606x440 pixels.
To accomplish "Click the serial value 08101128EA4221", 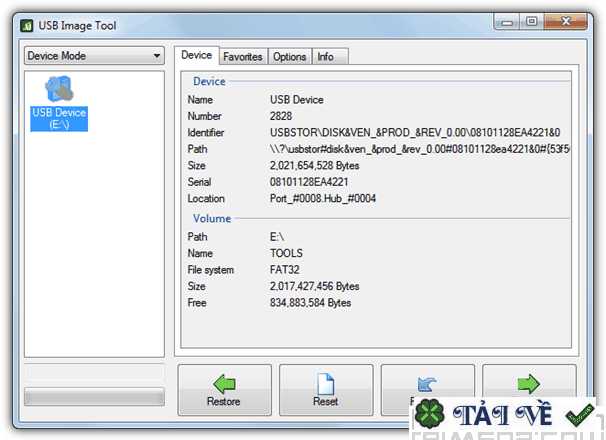I will pyautogui.click(x=309, y=182).
